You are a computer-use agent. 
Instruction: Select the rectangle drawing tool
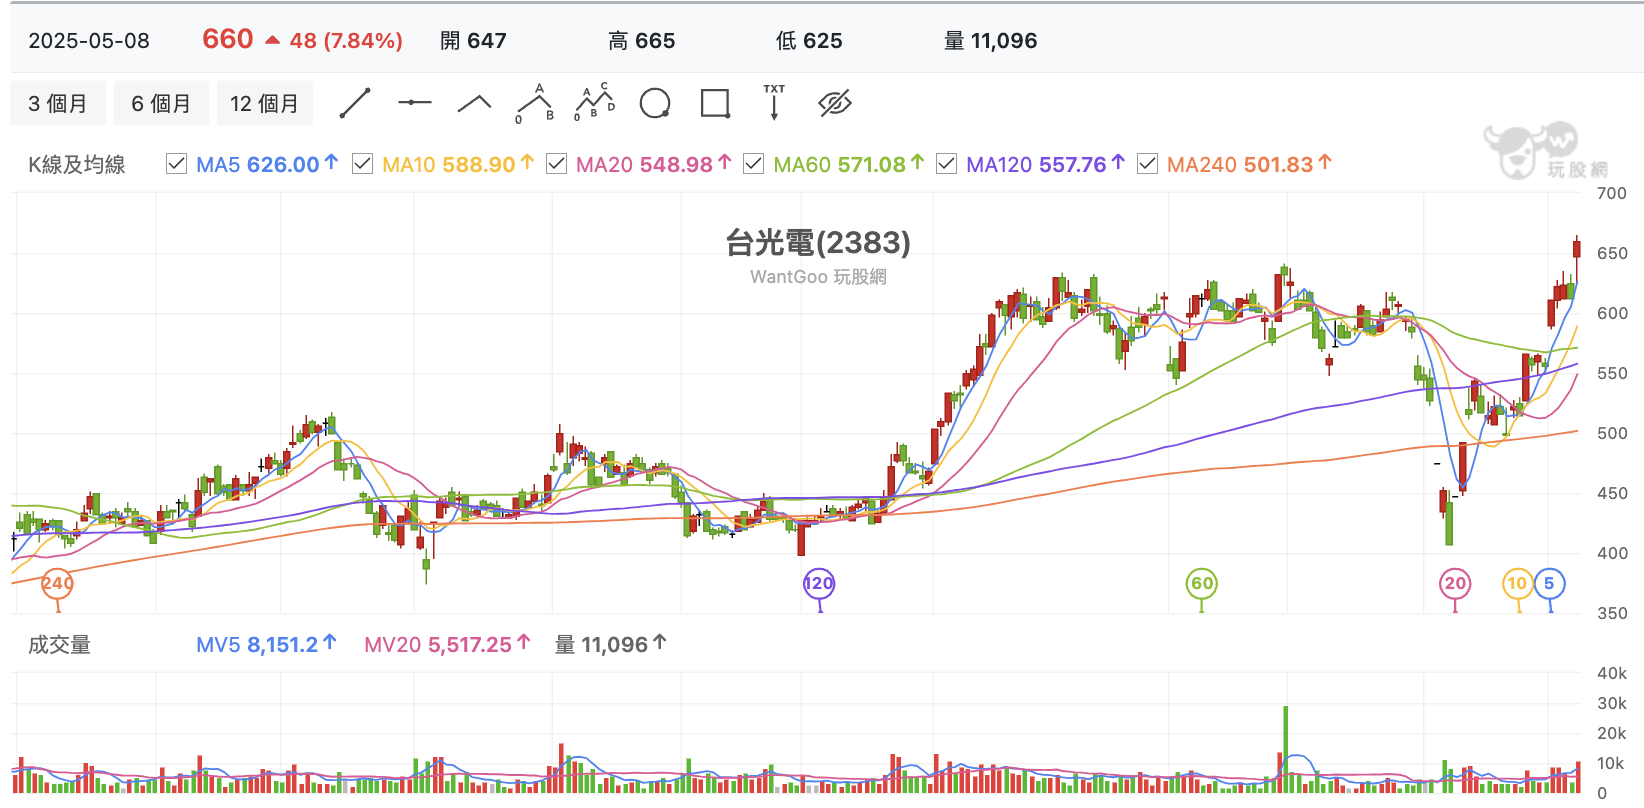pyautogui.click(x=715, y=103)
